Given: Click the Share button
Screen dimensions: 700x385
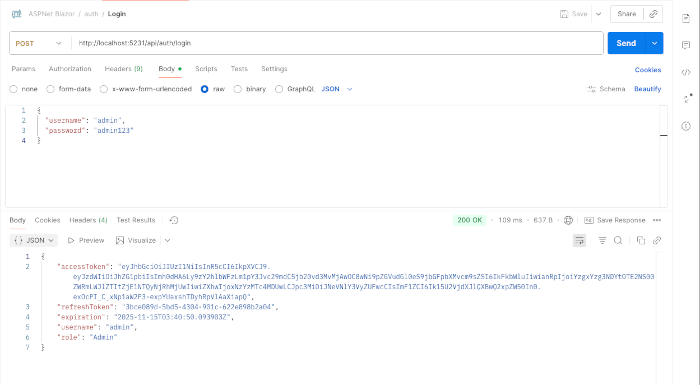Looking at the screenshot, I should click(x=626, y=14).
